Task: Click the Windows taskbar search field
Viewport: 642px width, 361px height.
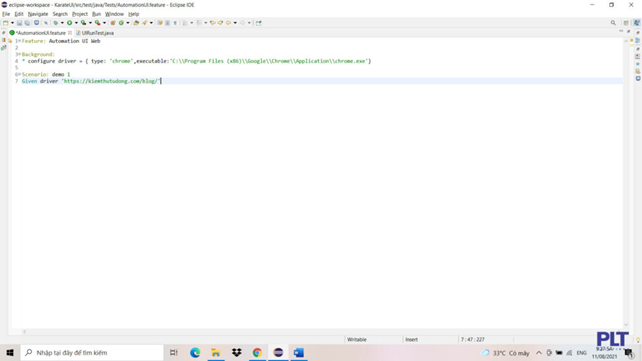Action: tap(92, 352)
